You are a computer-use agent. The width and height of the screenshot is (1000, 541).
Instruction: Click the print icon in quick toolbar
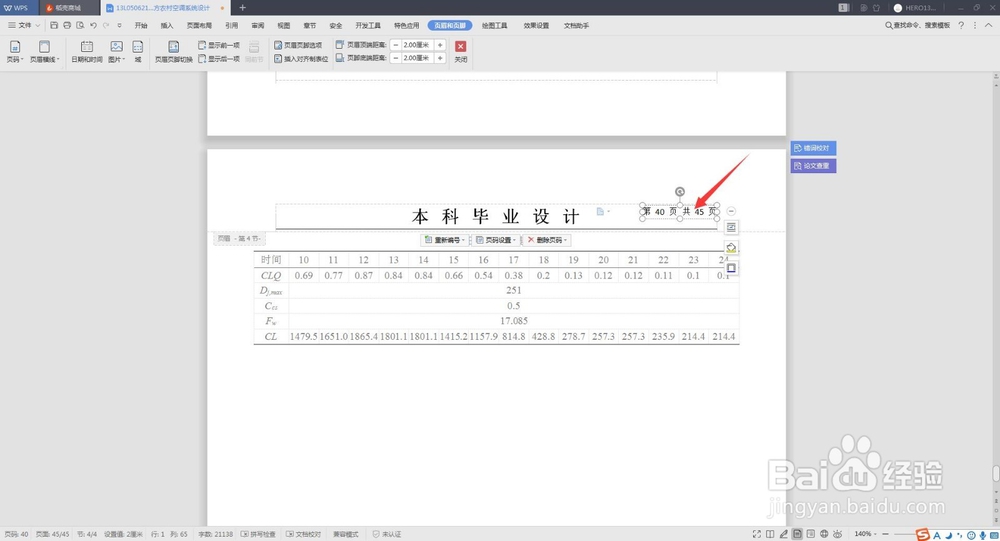tap(67, 26)
